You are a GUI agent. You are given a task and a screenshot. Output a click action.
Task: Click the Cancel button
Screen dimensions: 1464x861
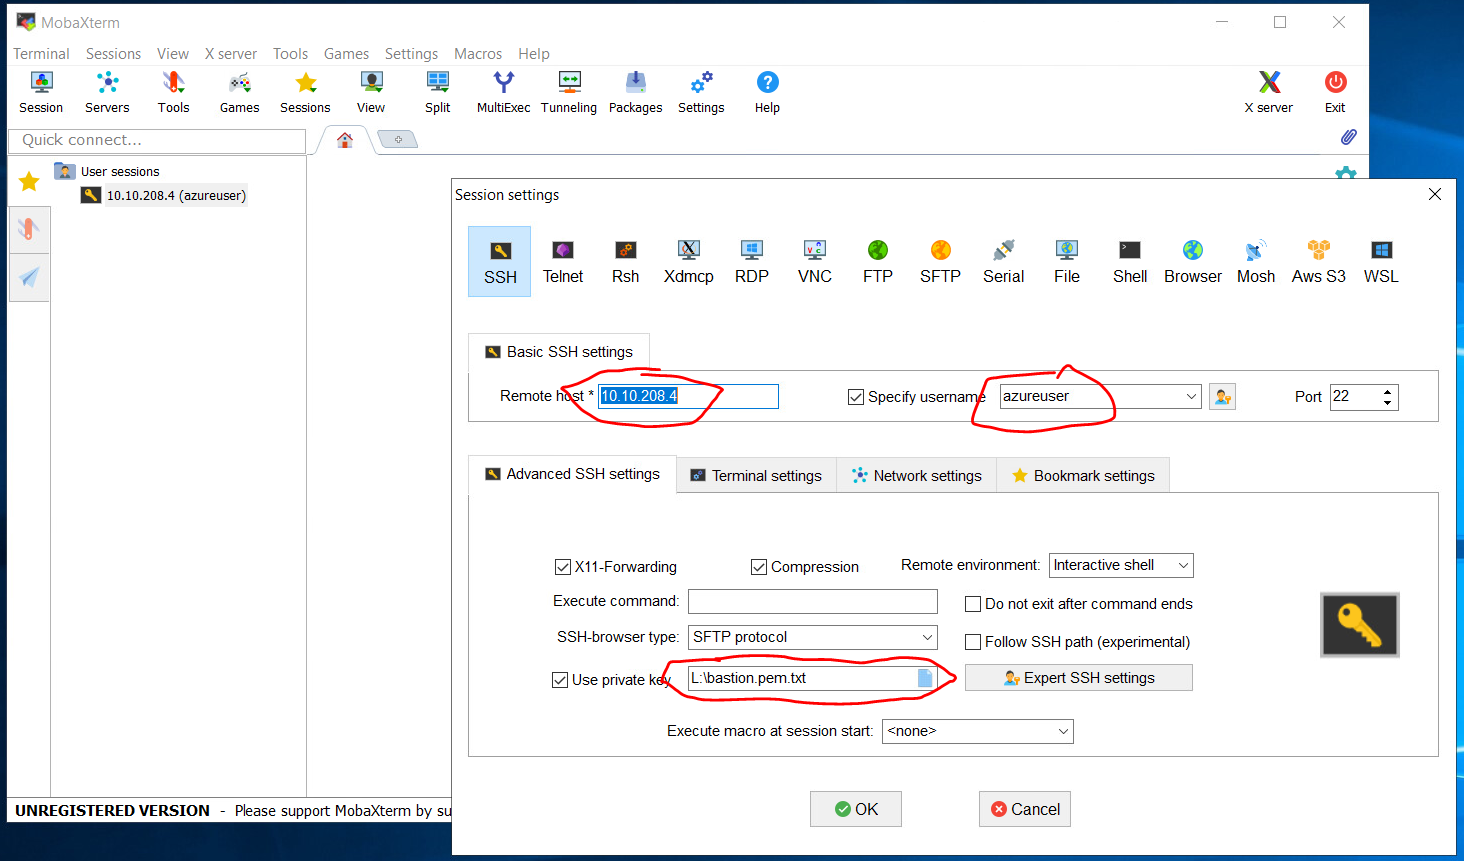(x=1025, y=809)
